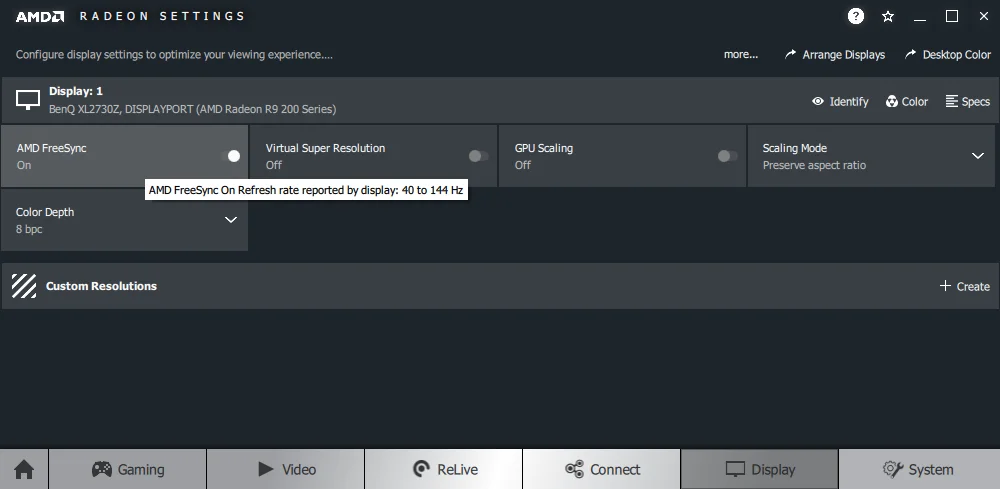Select the Display tab

760,470
